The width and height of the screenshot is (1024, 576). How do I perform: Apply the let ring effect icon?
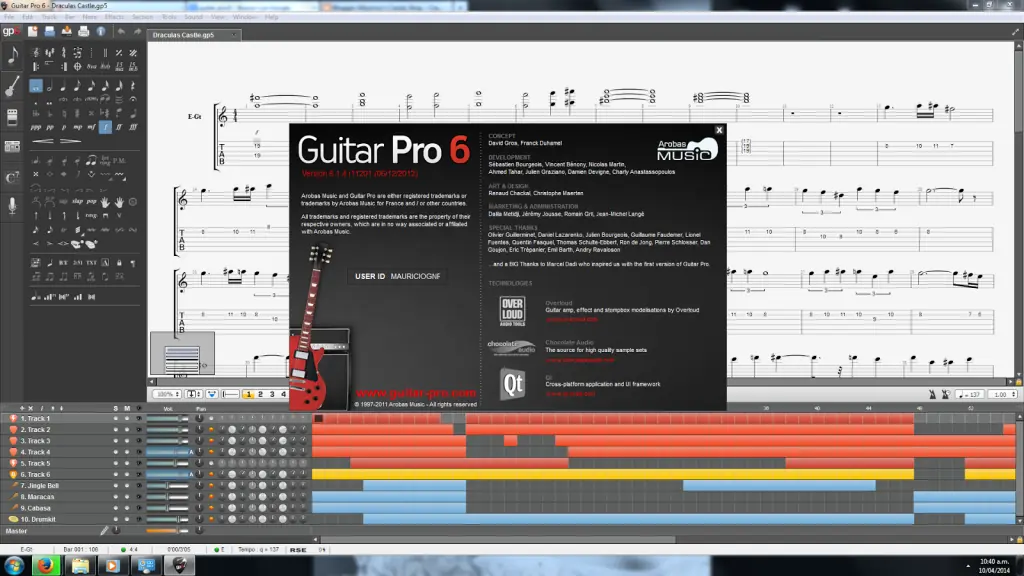[x=105, y=160]
